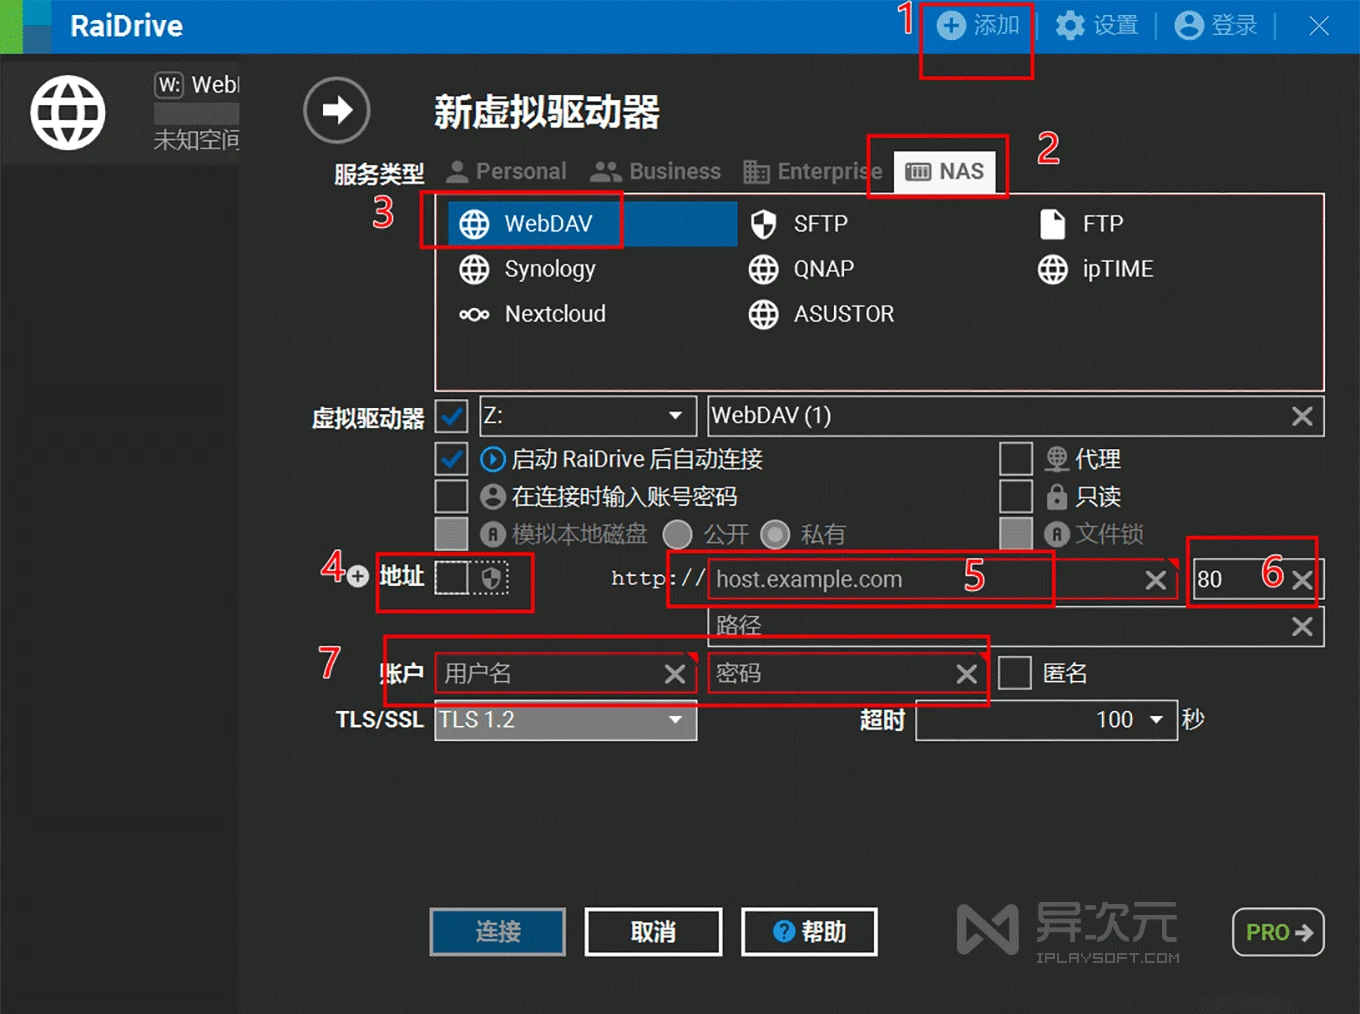The image size is (1360, 1014).
Task: Select WebDAV service type
Action: pos(592,223)
